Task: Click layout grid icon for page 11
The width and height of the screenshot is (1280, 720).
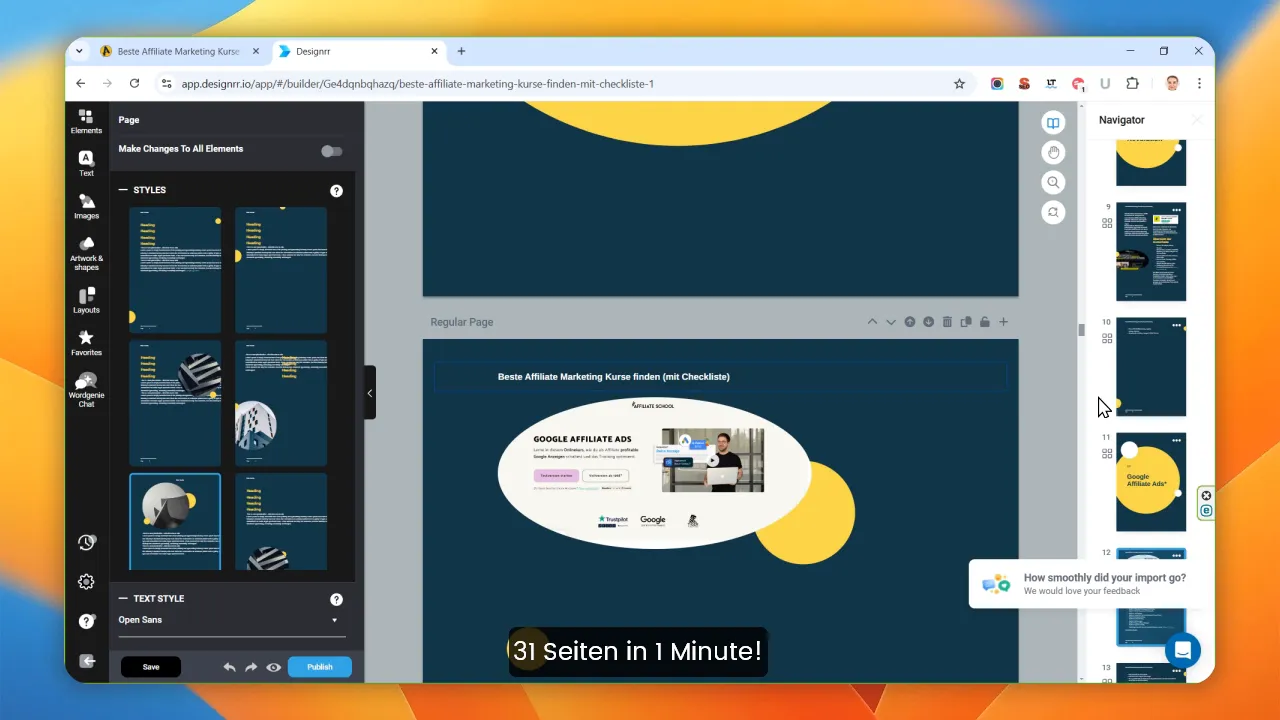Action: point(1107,453)
